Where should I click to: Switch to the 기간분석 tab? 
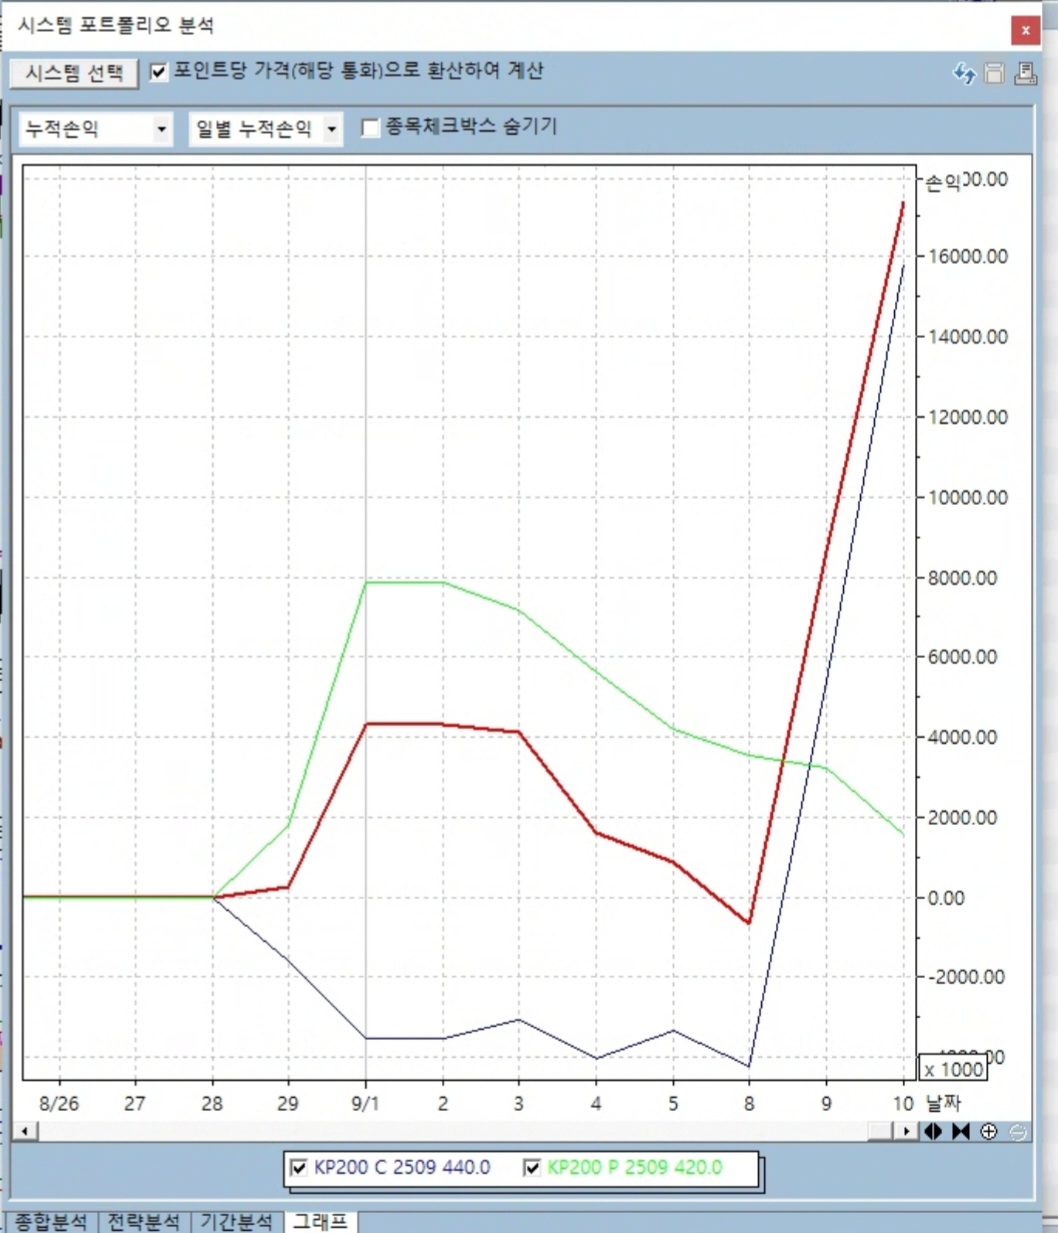tap(236, 1221)
